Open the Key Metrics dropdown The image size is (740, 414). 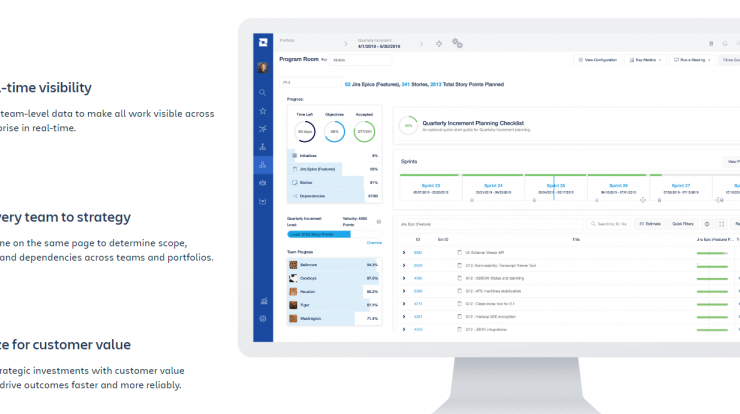point(646,60)
